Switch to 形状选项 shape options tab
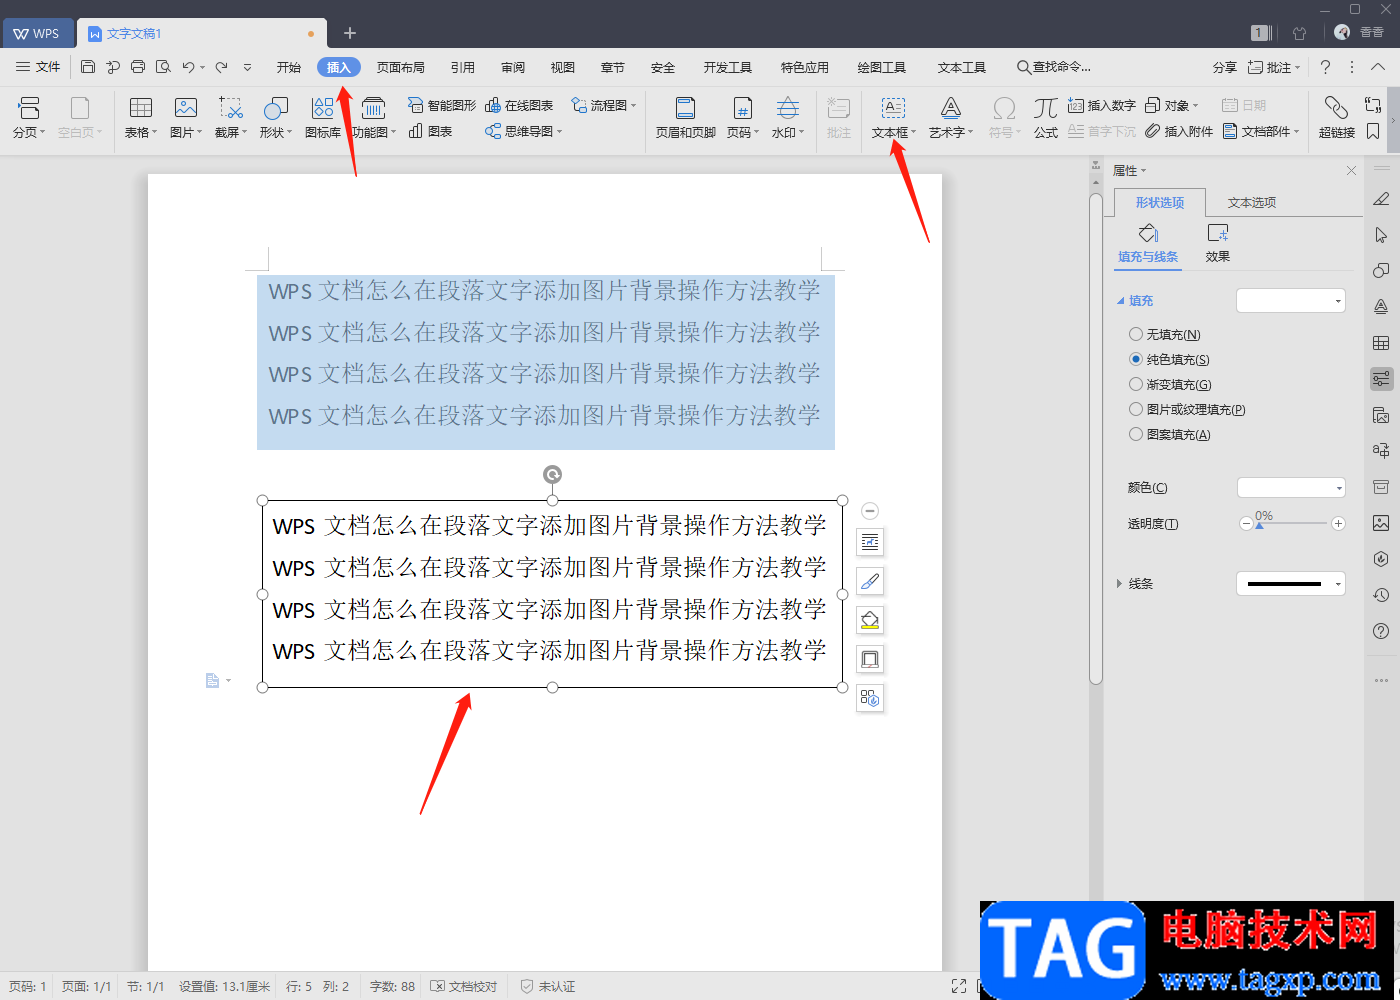This screenshot has height=1000, width=1400. [1160, 202]
